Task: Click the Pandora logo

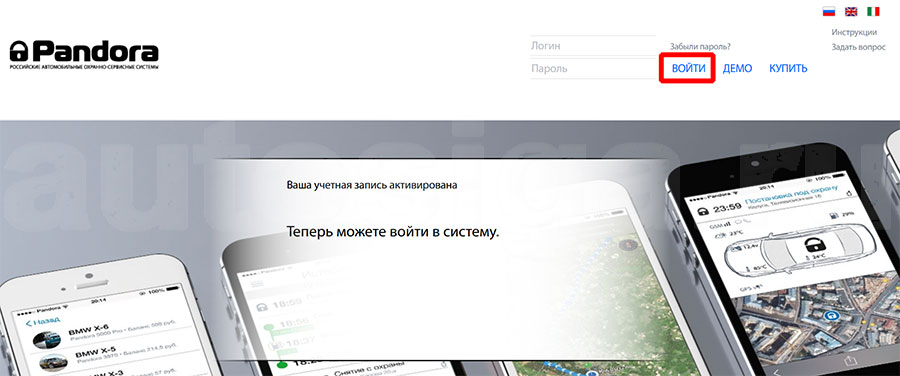Action: tap(84, 55)
